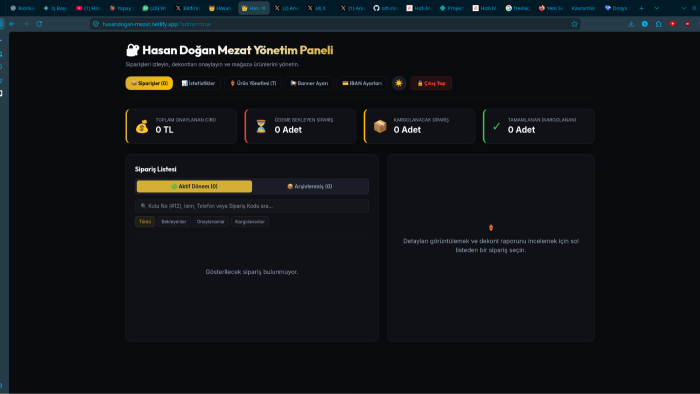
Task: Click the hourglass icon on the Ödeme Bekleyen card
Action: click(261, 126)
